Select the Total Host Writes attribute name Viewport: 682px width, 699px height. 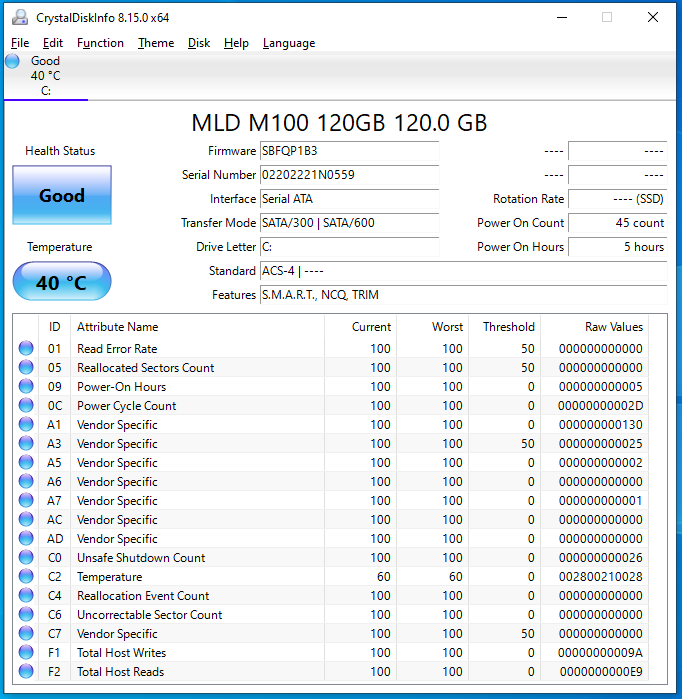coord(121,653)
